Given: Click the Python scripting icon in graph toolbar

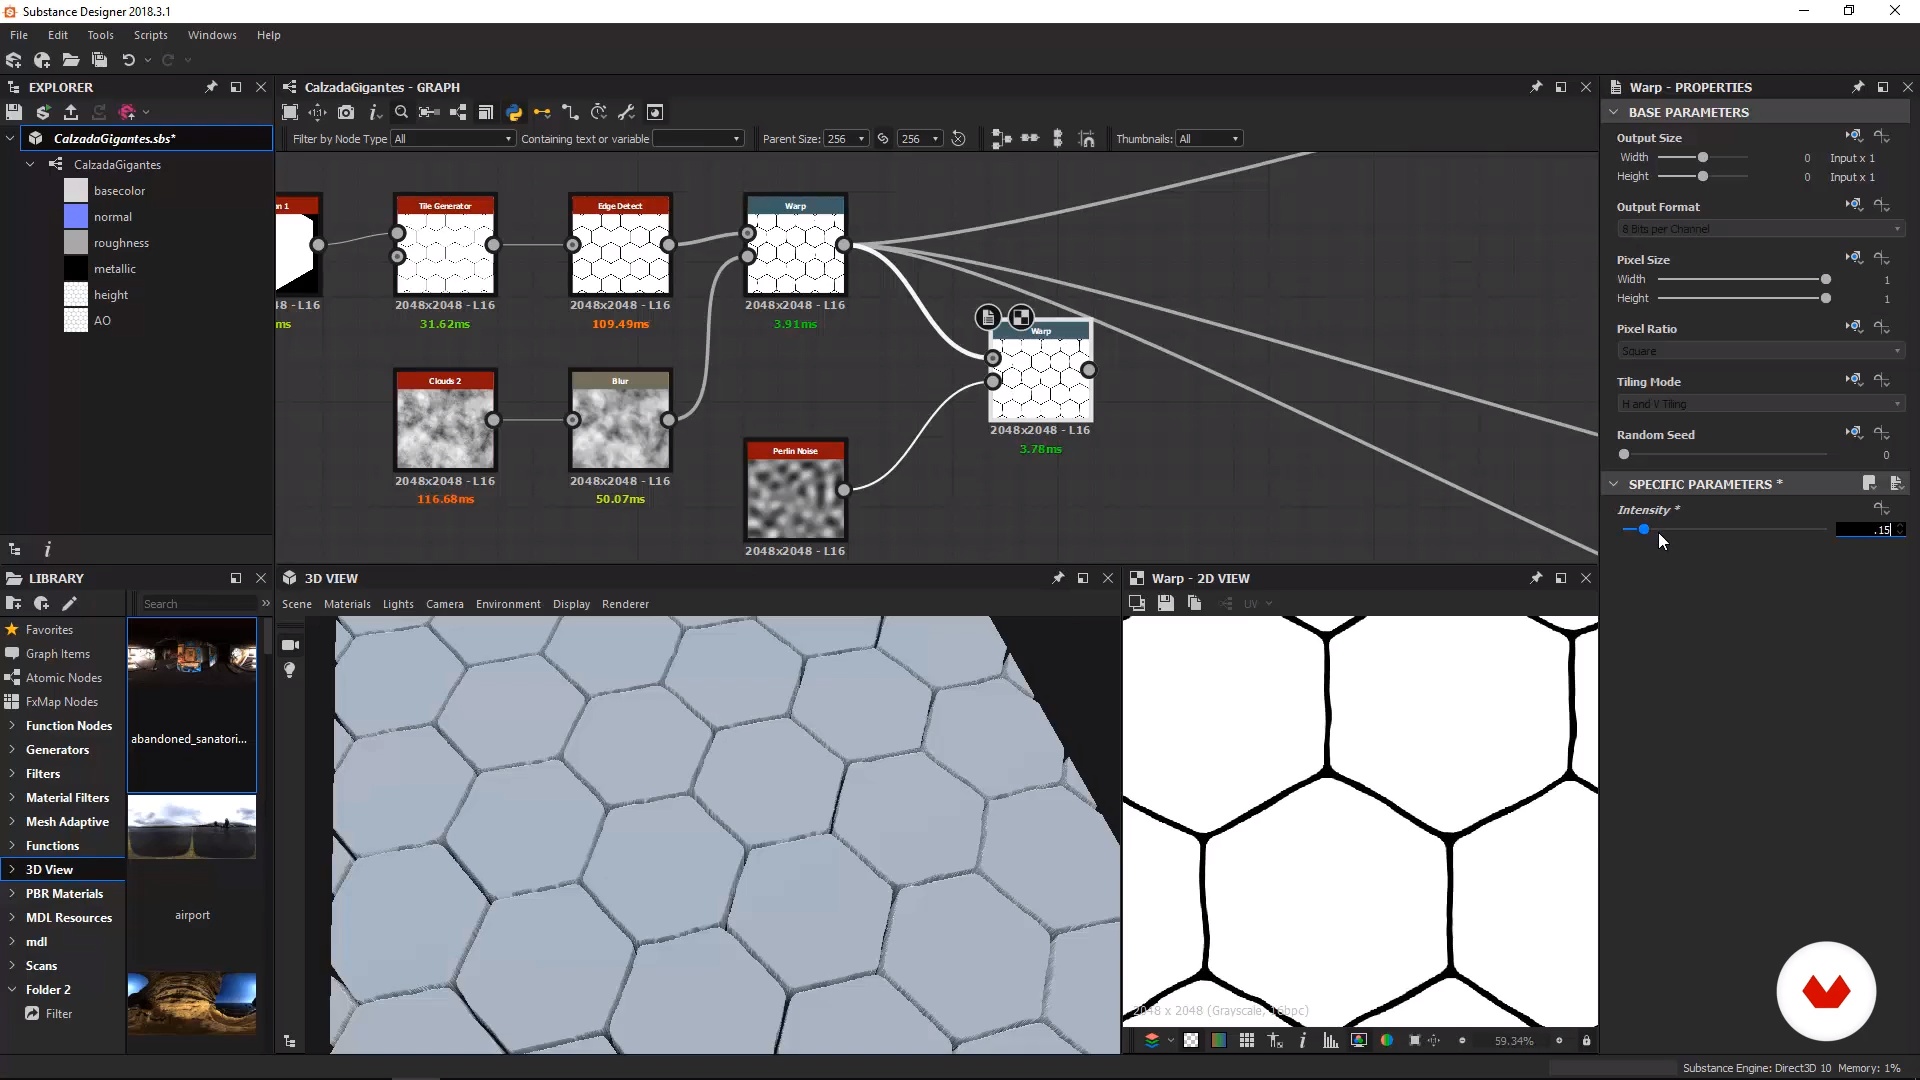Looking at the screenshot, I should [x=514, y=112].
